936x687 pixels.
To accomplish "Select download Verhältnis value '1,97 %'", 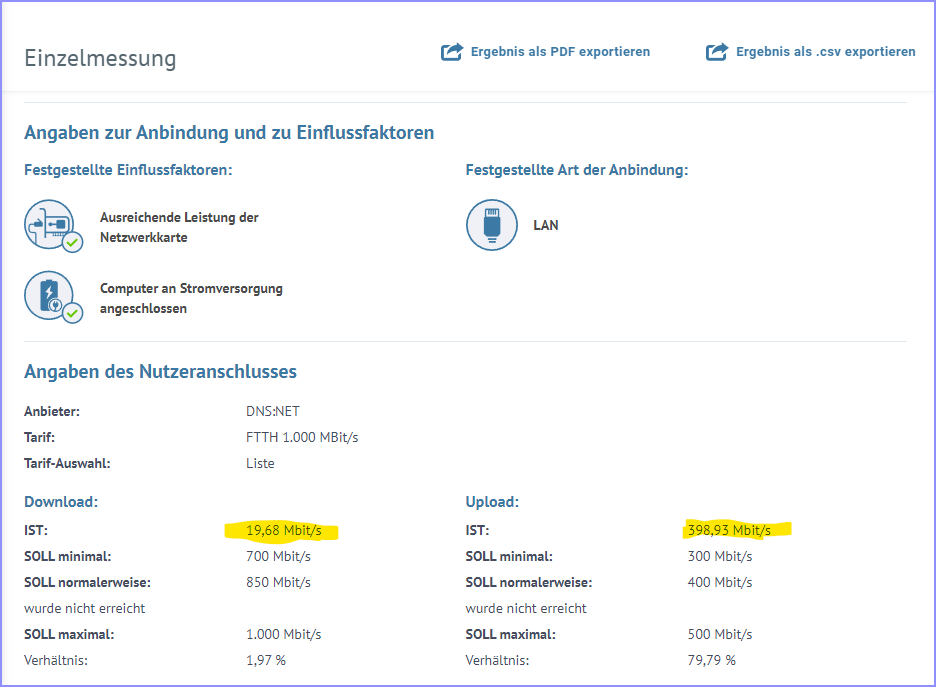I will coord(266,661).
